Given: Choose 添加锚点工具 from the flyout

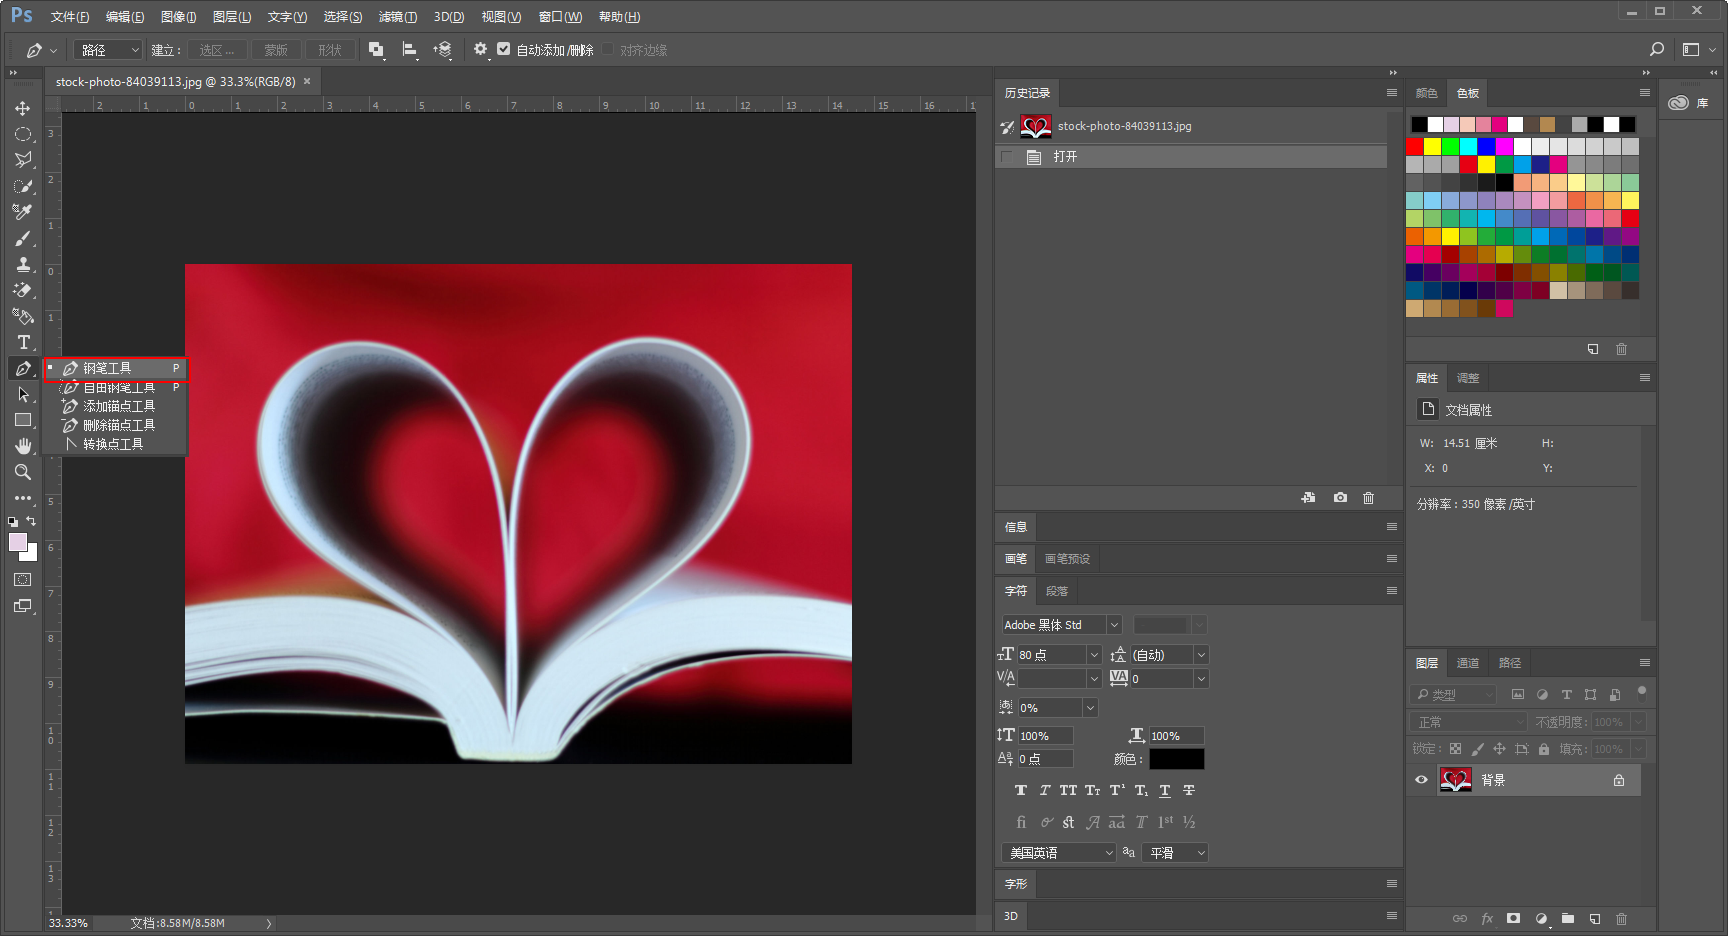Looking at the screenshot, I should pos(118,406).
